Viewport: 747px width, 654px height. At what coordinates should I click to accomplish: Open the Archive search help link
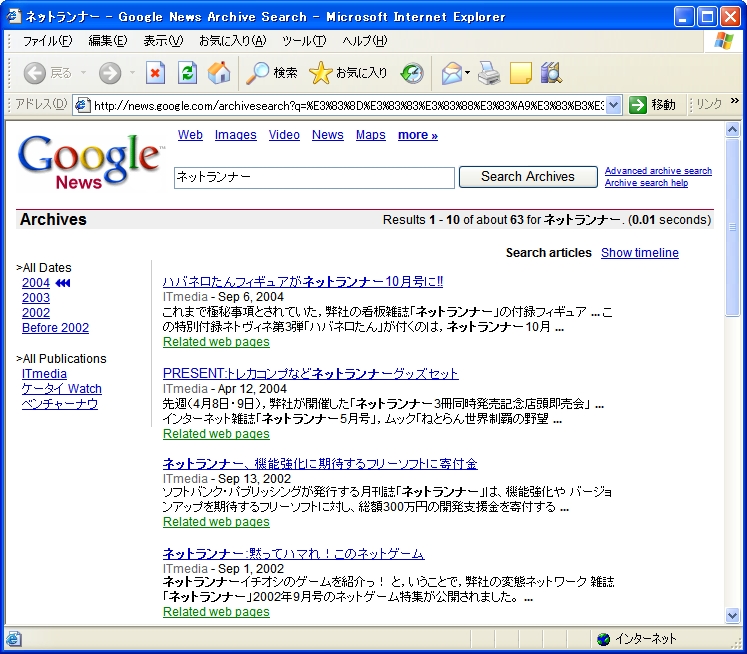pyautogui.click(x=646, y=183)
